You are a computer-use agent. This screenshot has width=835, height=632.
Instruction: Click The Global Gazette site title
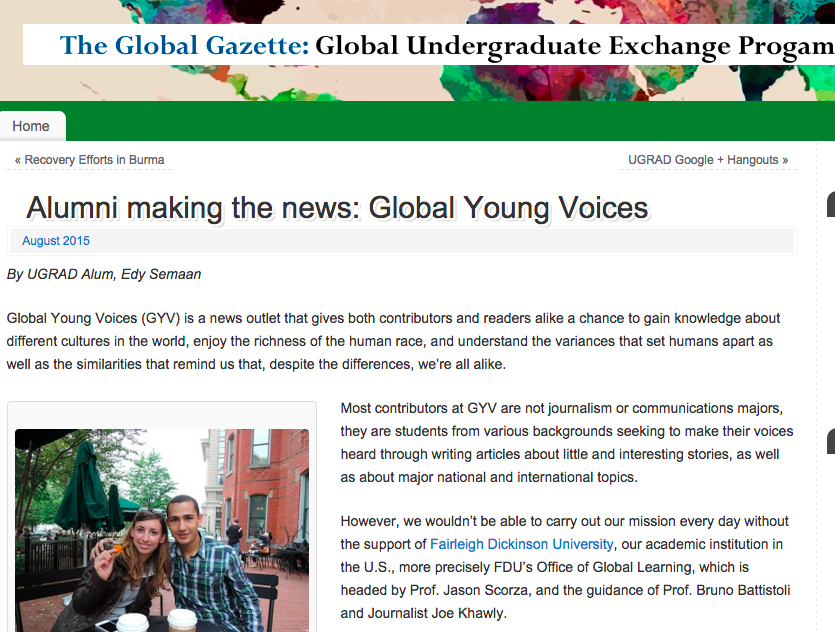(184, 45)
